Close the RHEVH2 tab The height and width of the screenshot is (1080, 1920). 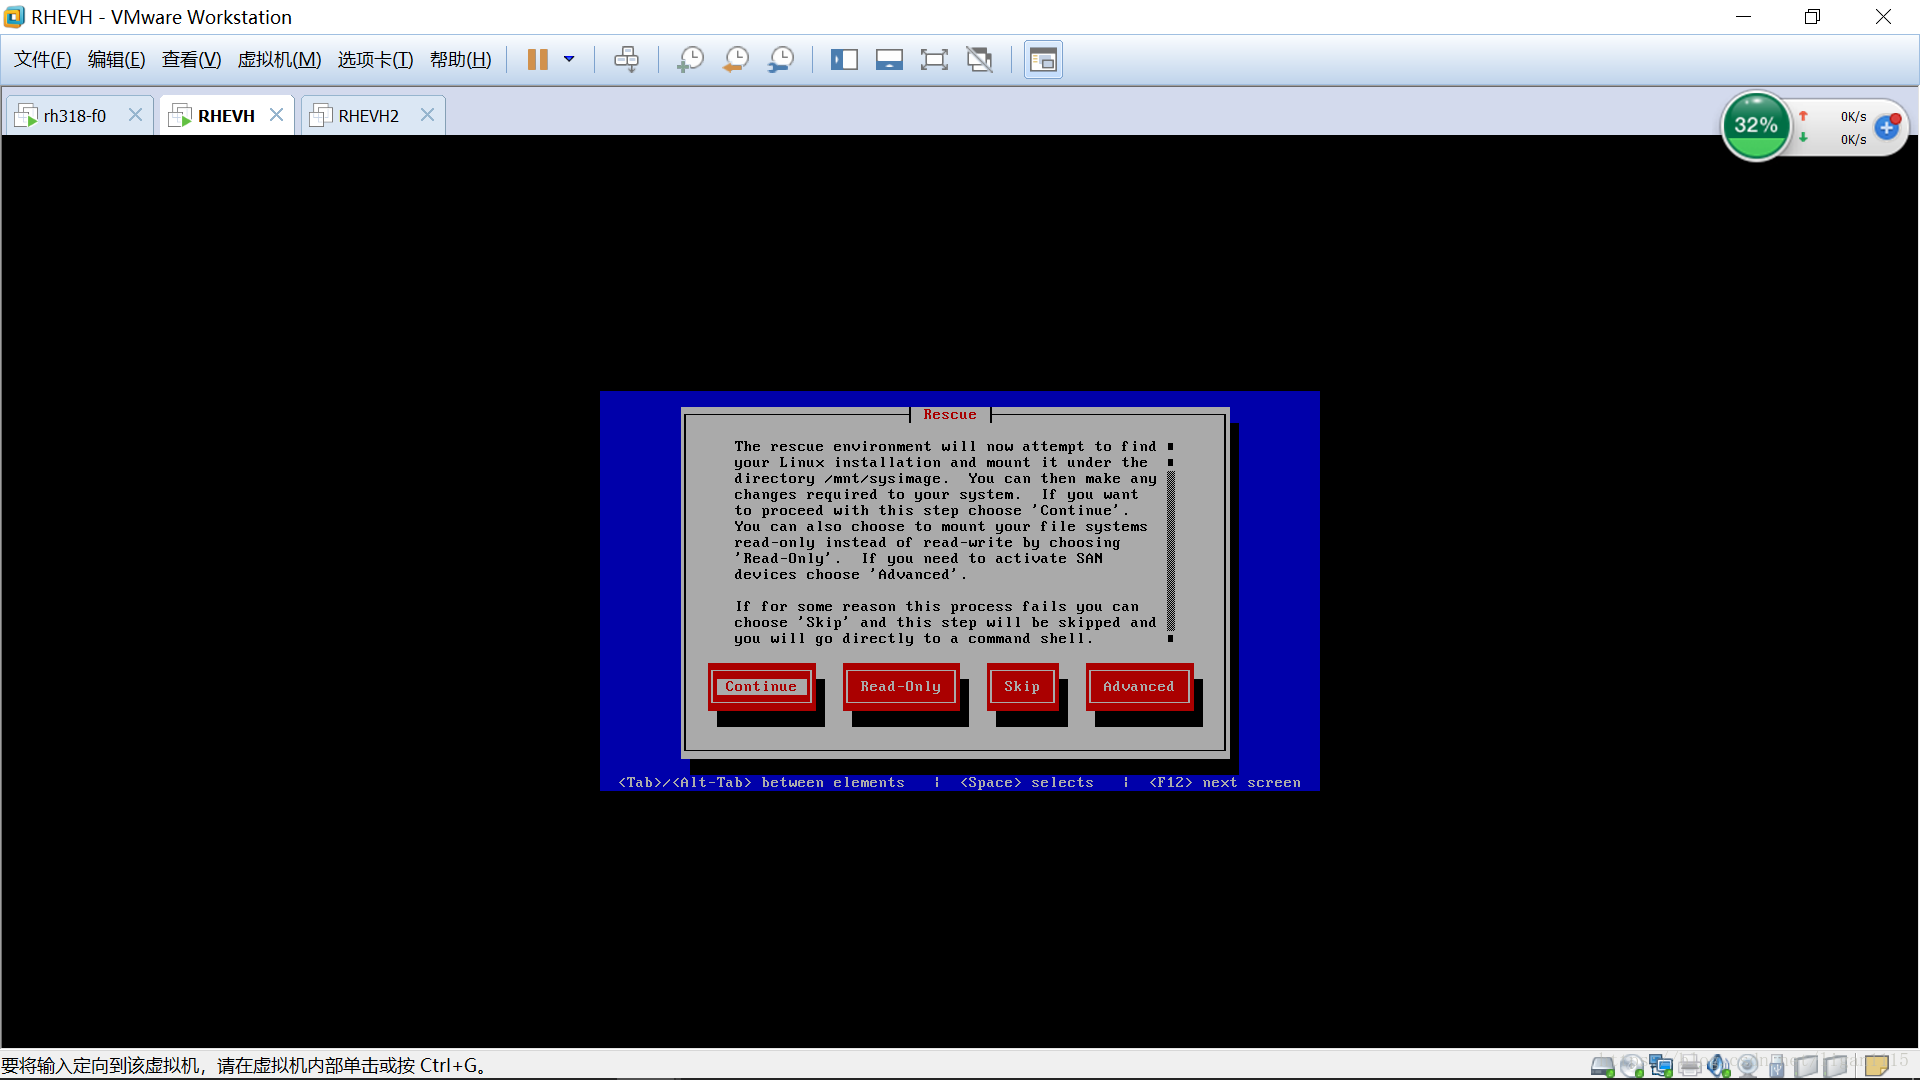(427, 115)
